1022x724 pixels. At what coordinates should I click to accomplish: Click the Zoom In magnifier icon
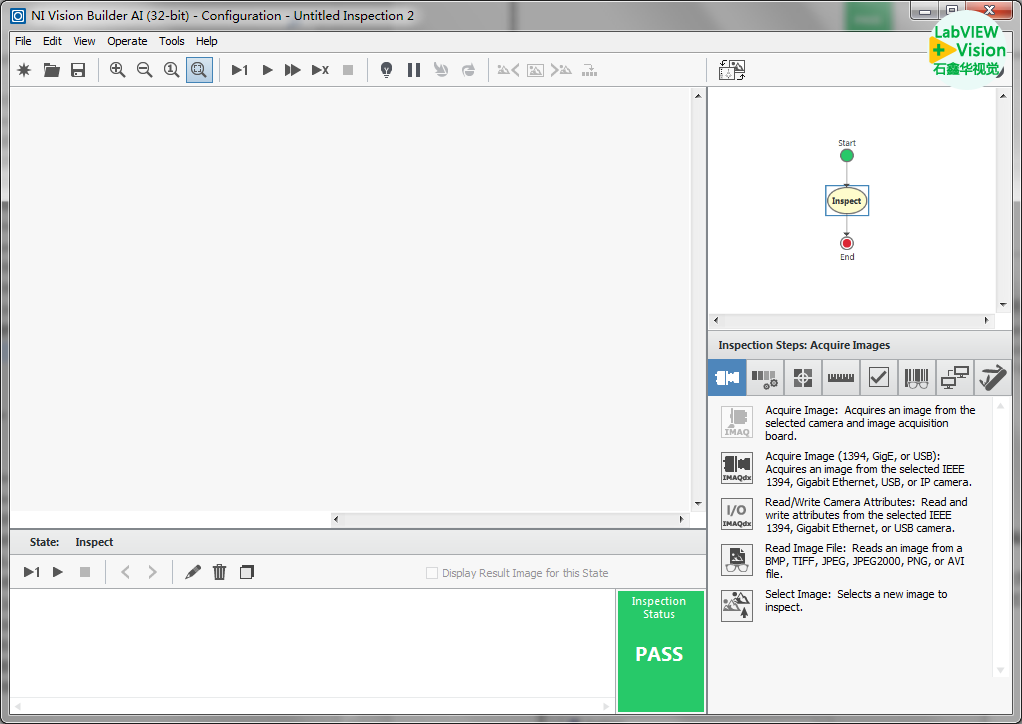point(118,70)
